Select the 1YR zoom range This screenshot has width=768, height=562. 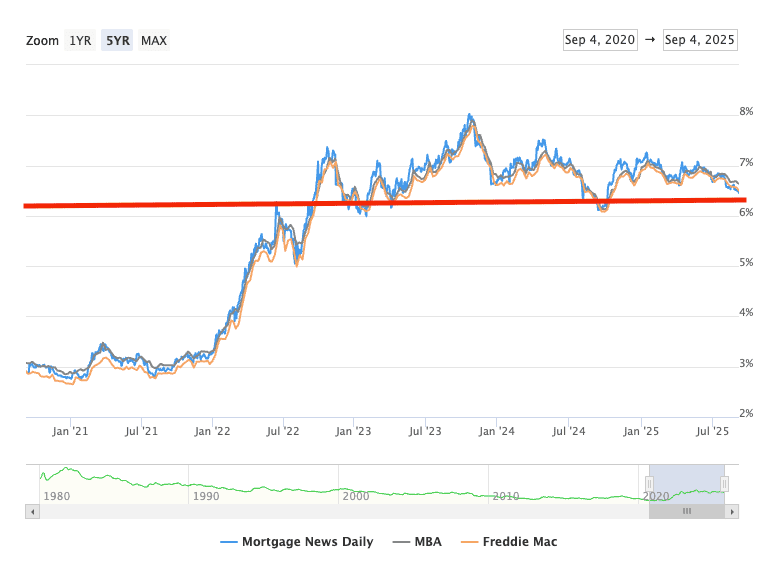pos(80,41)
